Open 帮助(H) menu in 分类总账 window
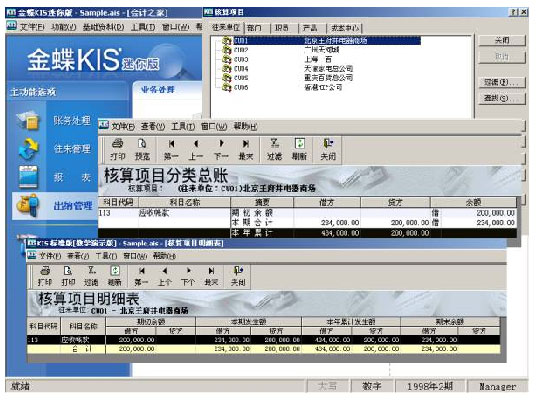This screenshot has width=536, height=401. [245, 126]
